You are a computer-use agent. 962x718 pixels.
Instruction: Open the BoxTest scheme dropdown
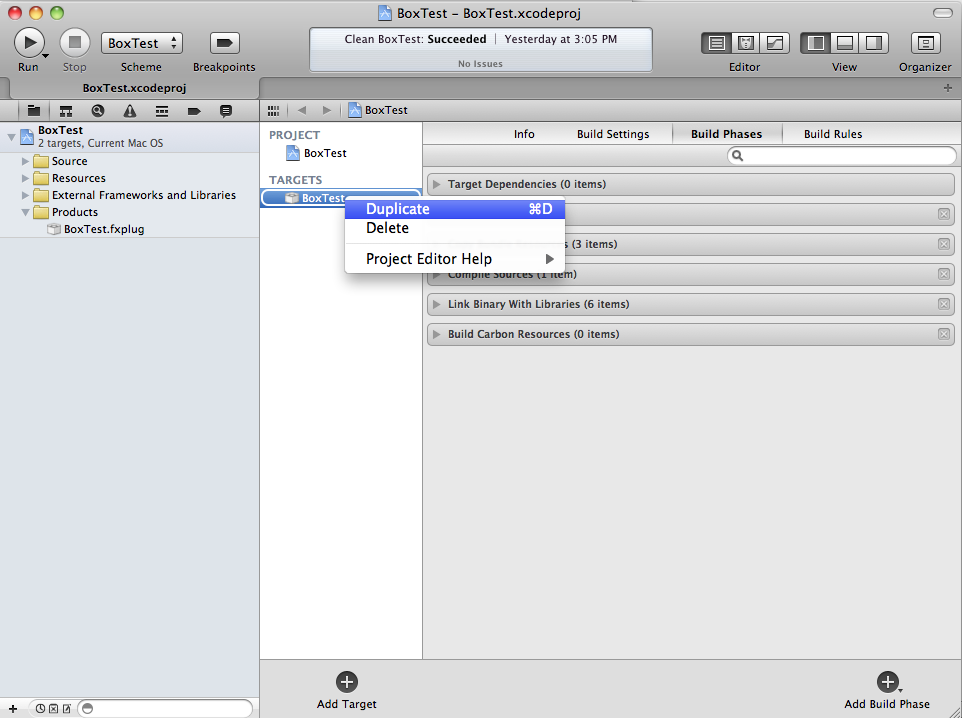(142, 43)
